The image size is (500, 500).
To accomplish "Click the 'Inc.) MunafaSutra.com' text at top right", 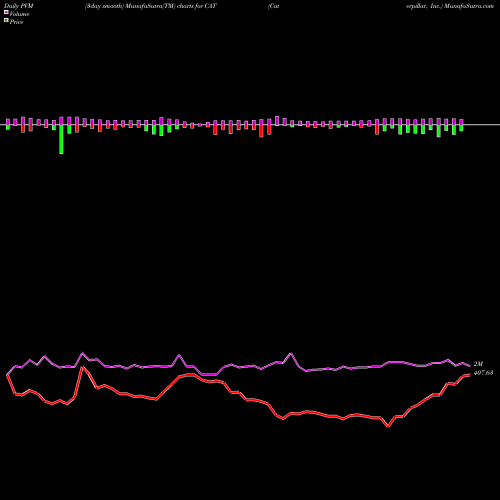I will 462,6.
